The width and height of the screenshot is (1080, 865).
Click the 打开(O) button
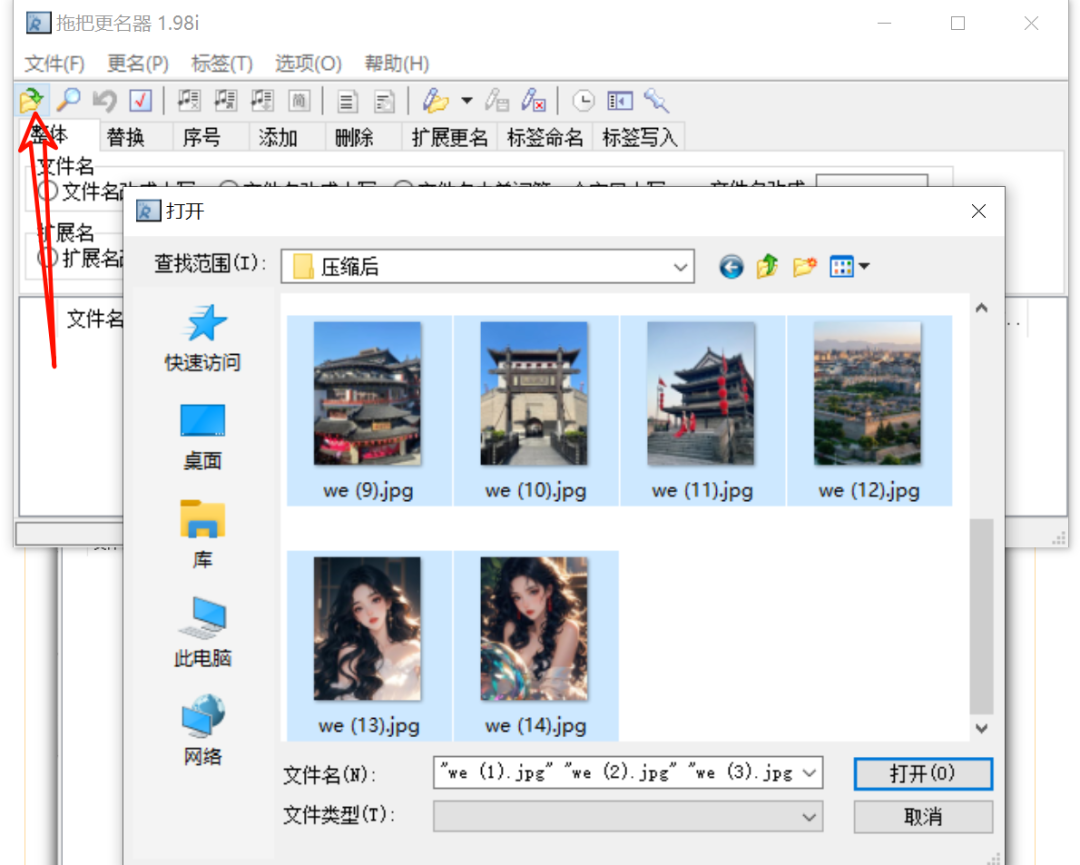[923, 773]
